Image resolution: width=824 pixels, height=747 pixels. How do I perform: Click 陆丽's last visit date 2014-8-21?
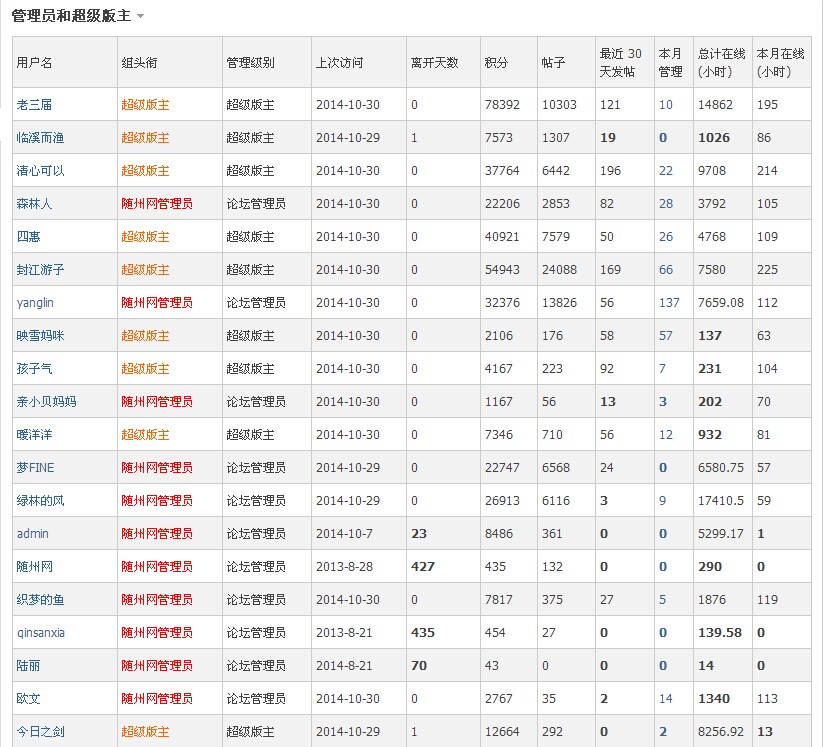pyautogui.click(x=344, y=666)
